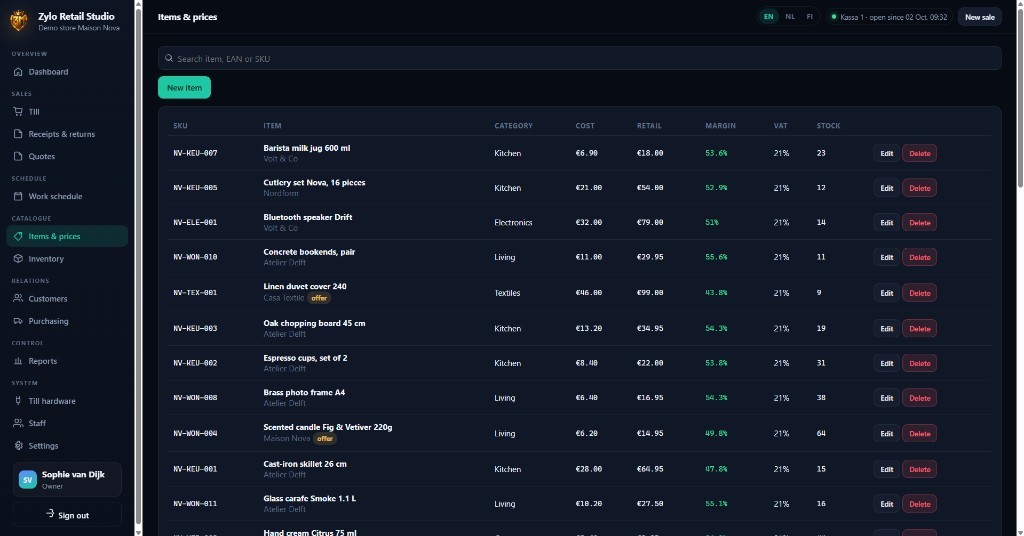Click the Inventory box icon
The image size is (1024, 536).
(x=18, y=259)
